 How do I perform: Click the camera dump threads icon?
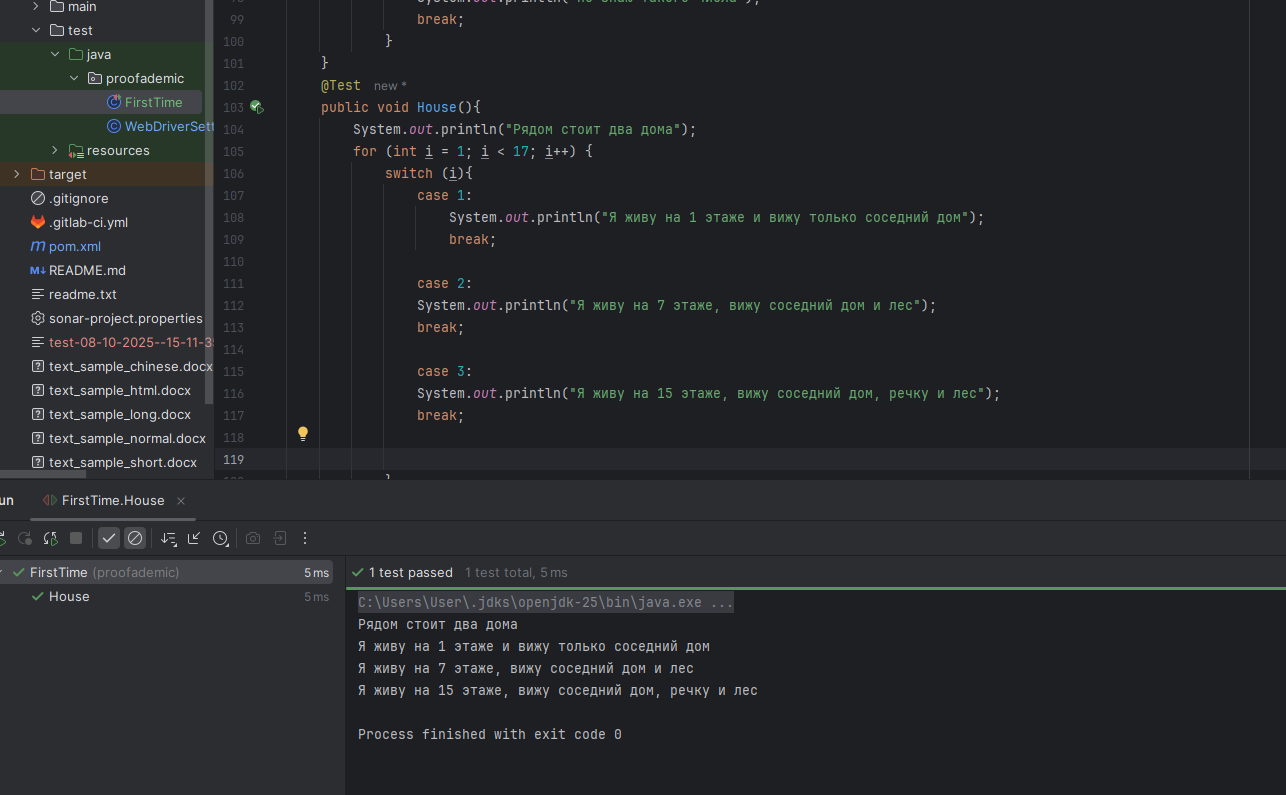click(x=253, y=538)
